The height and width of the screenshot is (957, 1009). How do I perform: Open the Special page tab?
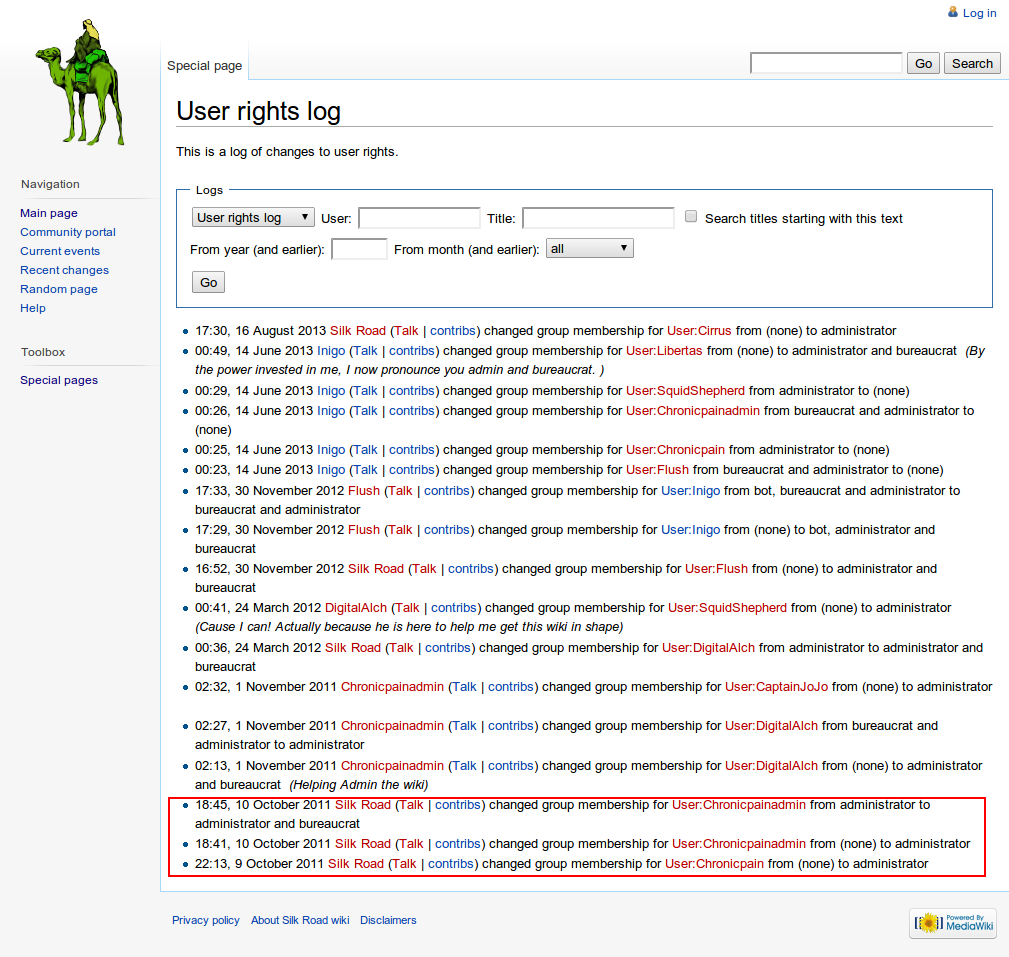pyautogui.click(x=205, y=66)
